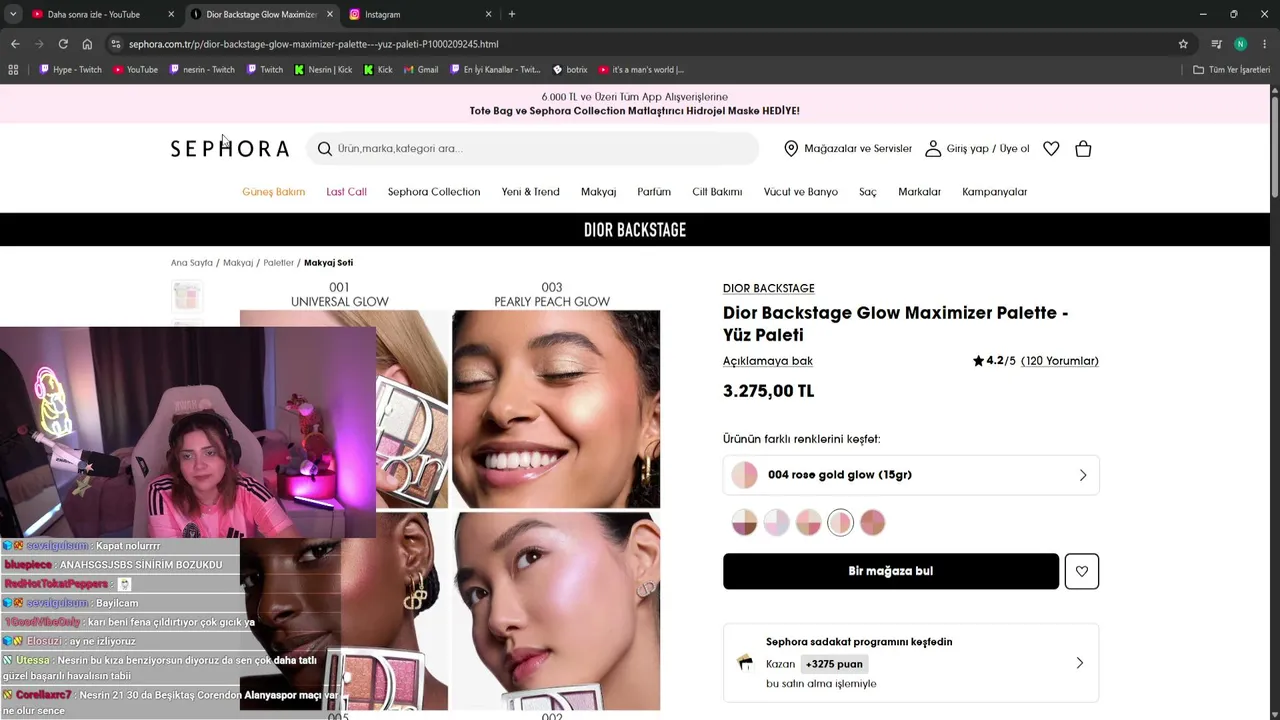Open the Vücut ve Banyo menu
This screenshot has width=1280, height=720.
tap(801, 192)
